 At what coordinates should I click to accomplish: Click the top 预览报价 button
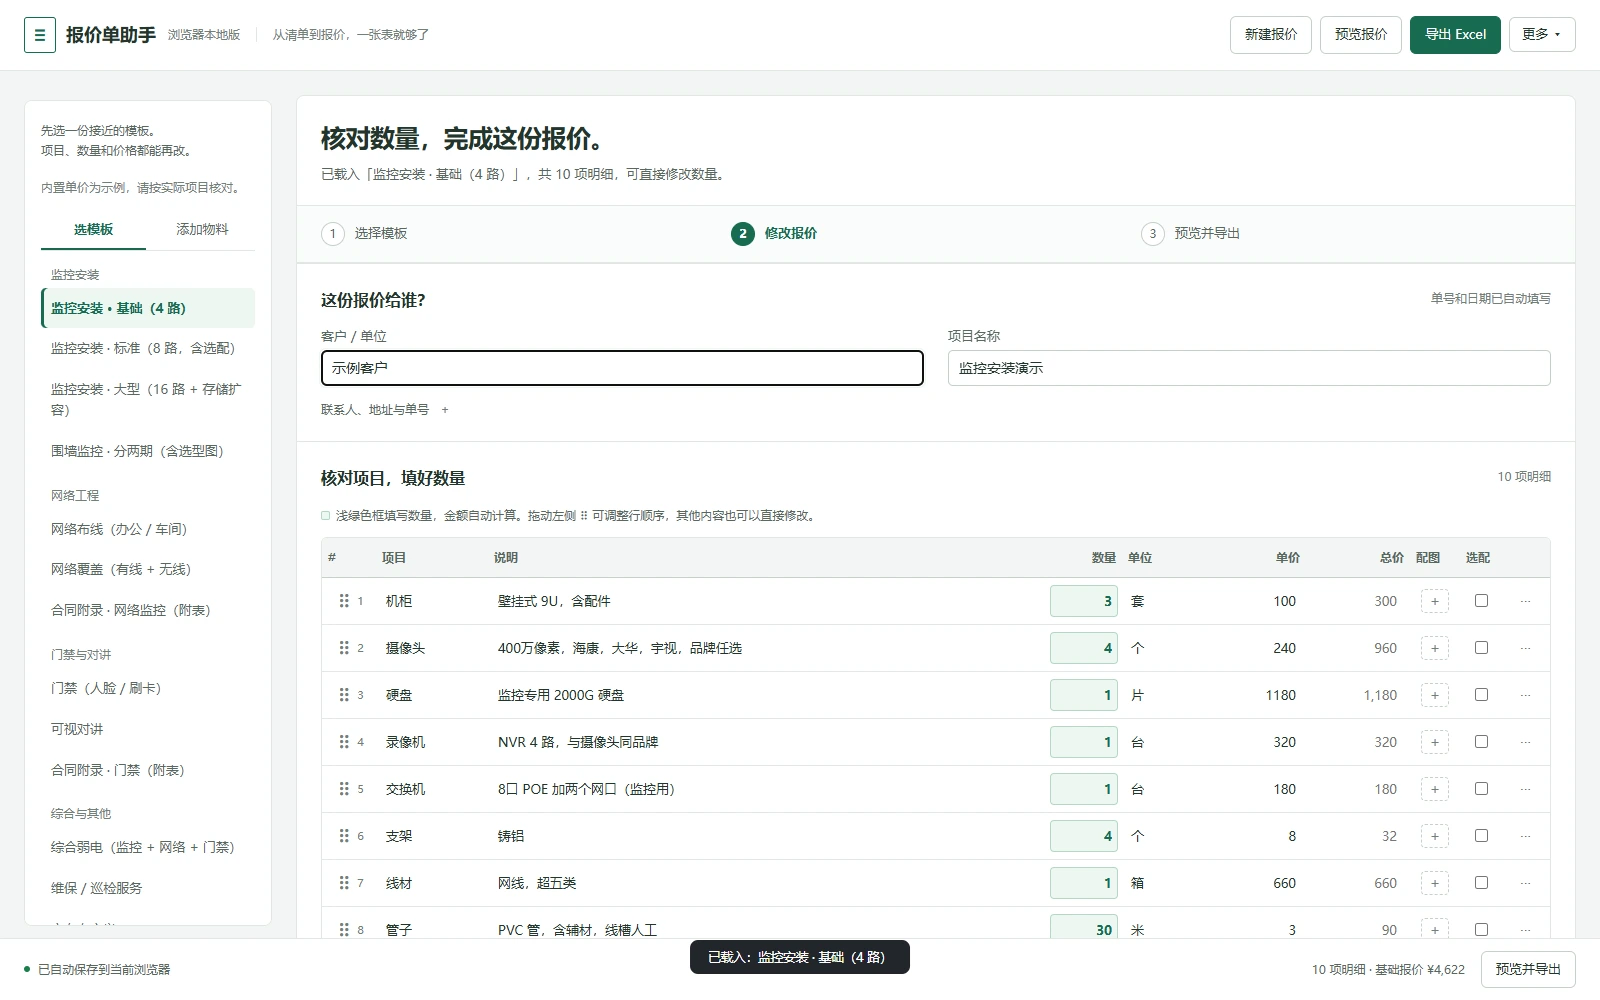click(1360, 34)
